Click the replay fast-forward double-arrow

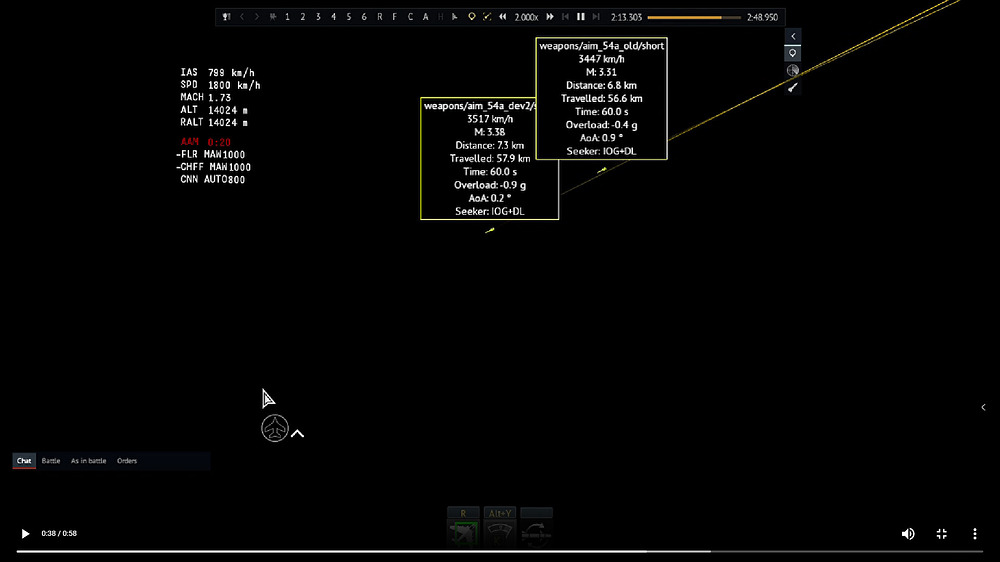pyautogui.click(x=550, y=17)
